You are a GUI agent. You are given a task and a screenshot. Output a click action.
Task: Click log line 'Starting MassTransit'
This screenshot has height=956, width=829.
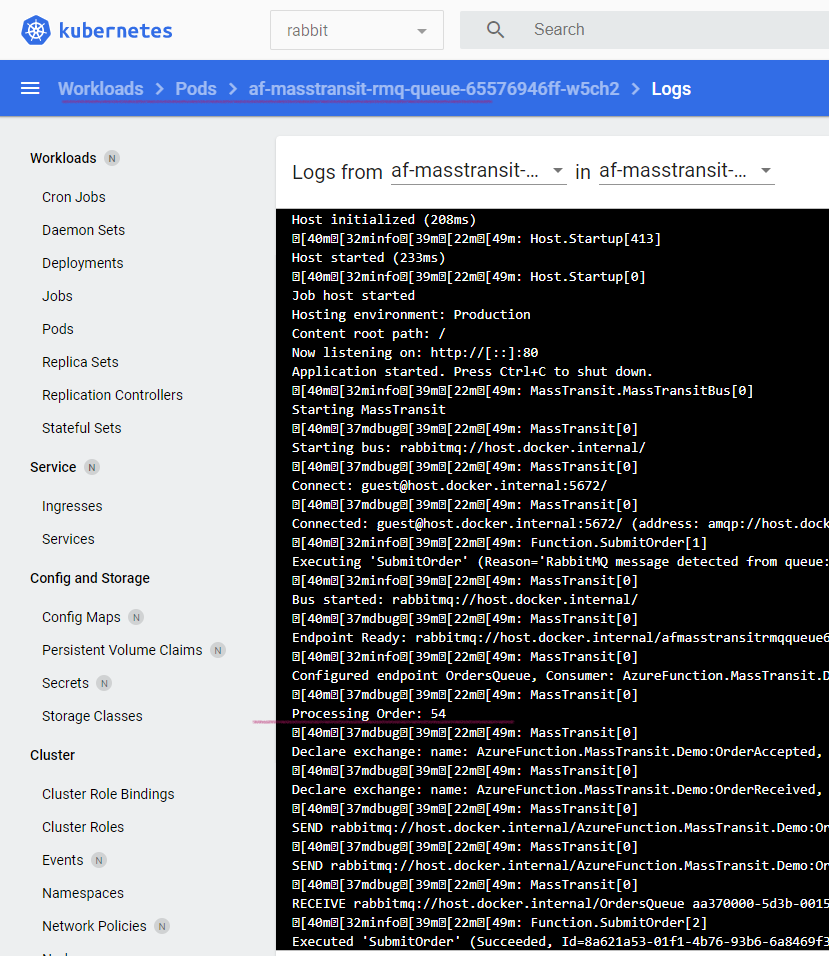(368, 410)
